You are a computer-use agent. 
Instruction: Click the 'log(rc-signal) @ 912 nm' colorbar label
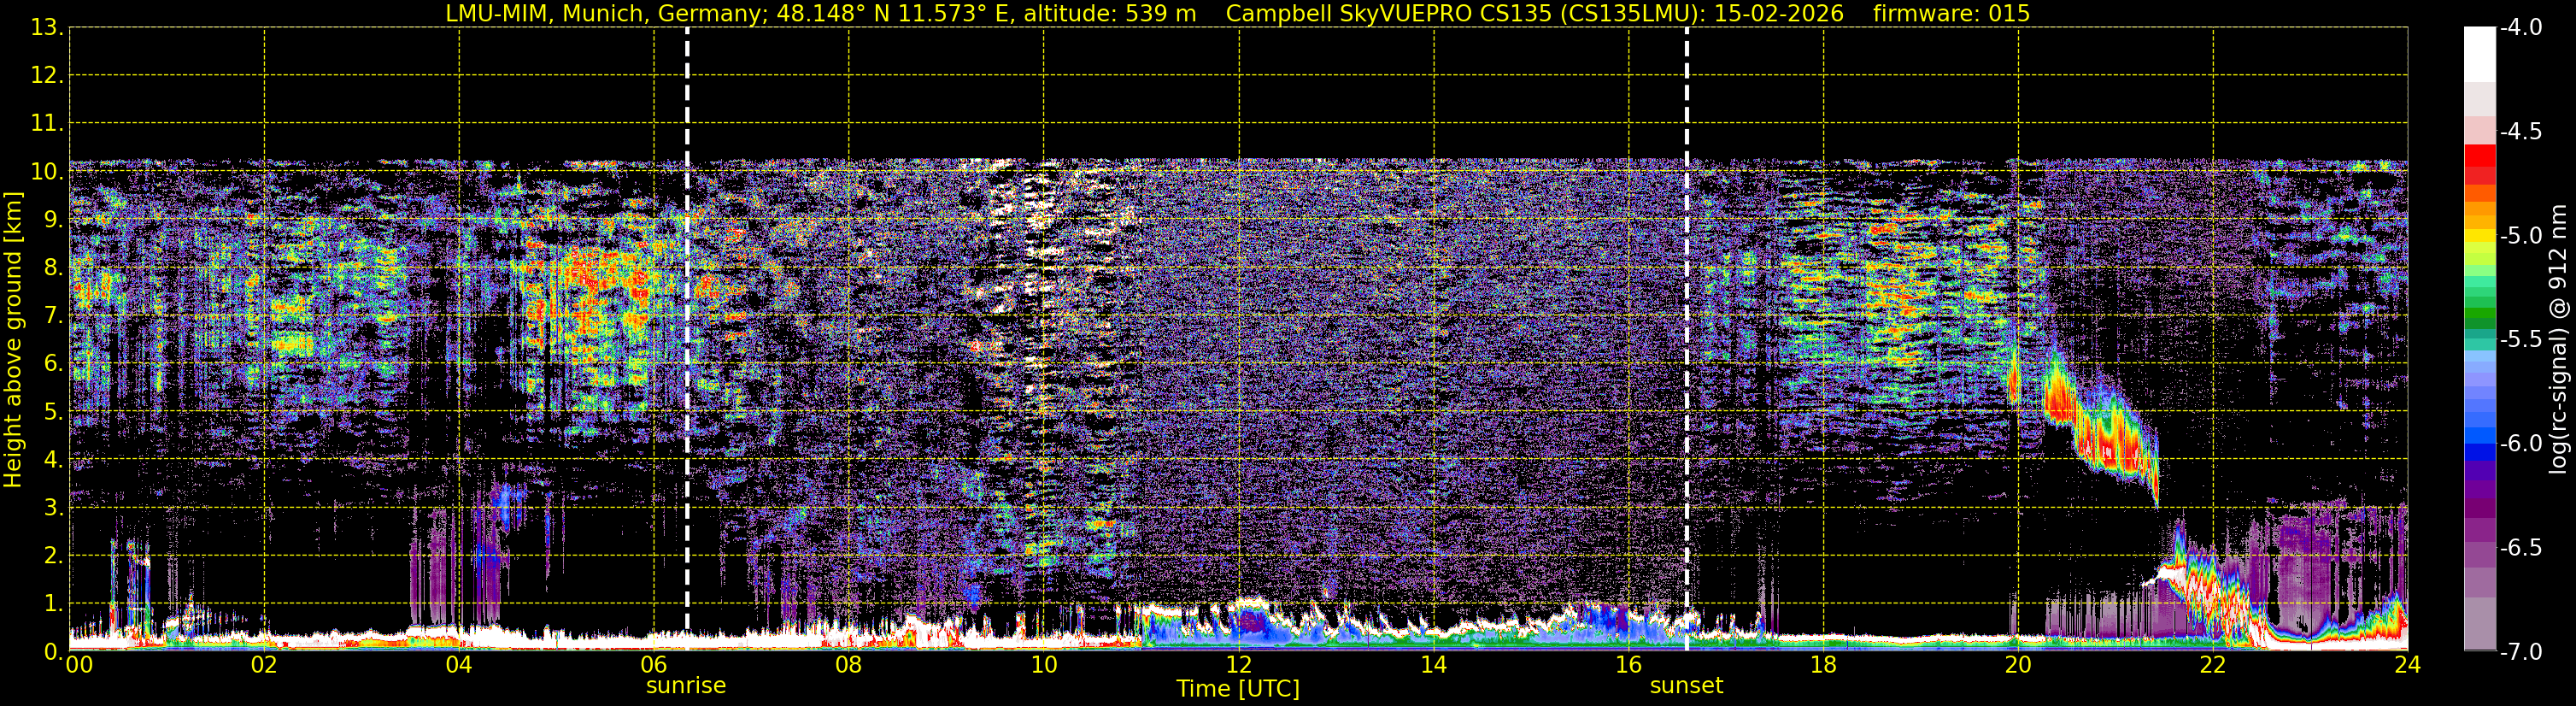pyautogui.click(x=2559, y=339)
